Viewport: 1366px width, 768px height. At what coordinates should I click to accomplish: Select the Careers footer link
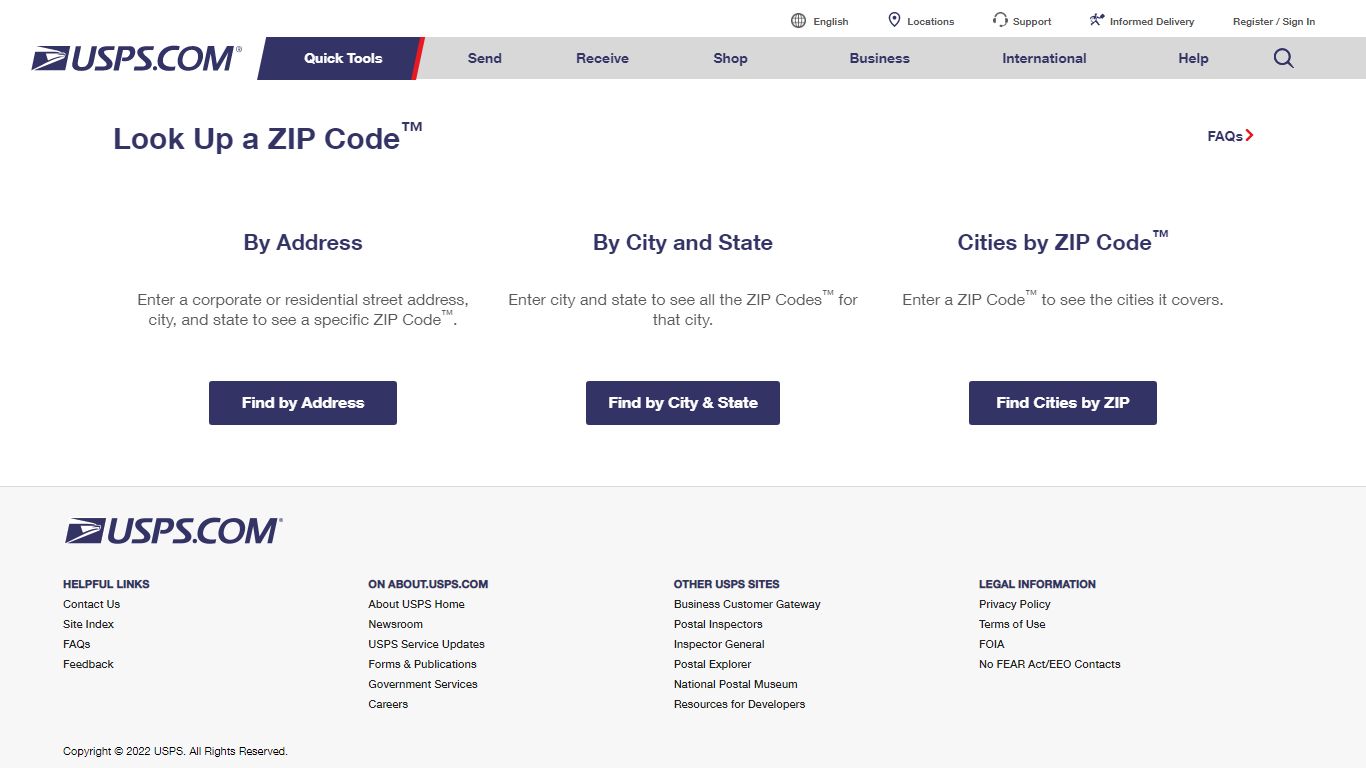(x=387, y=704)
